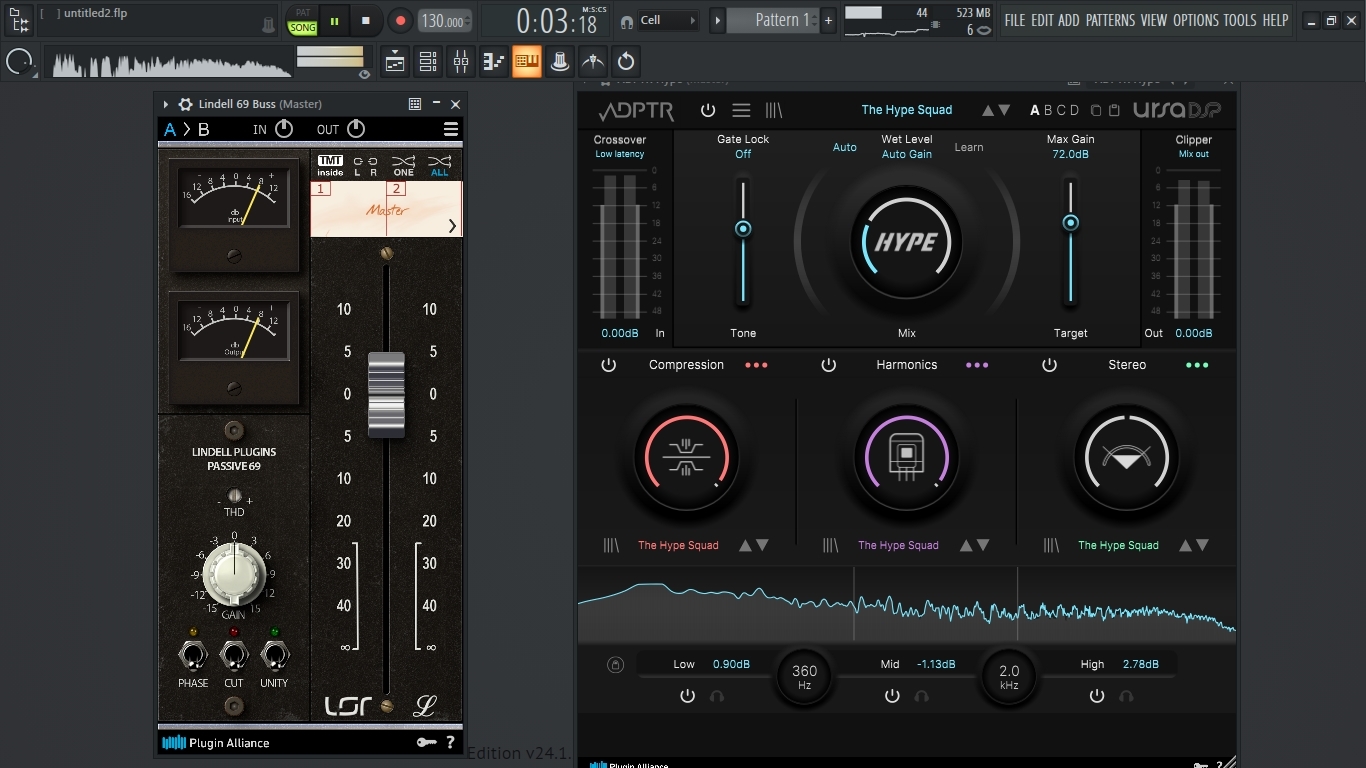Open the piano roll

[494, 62]
